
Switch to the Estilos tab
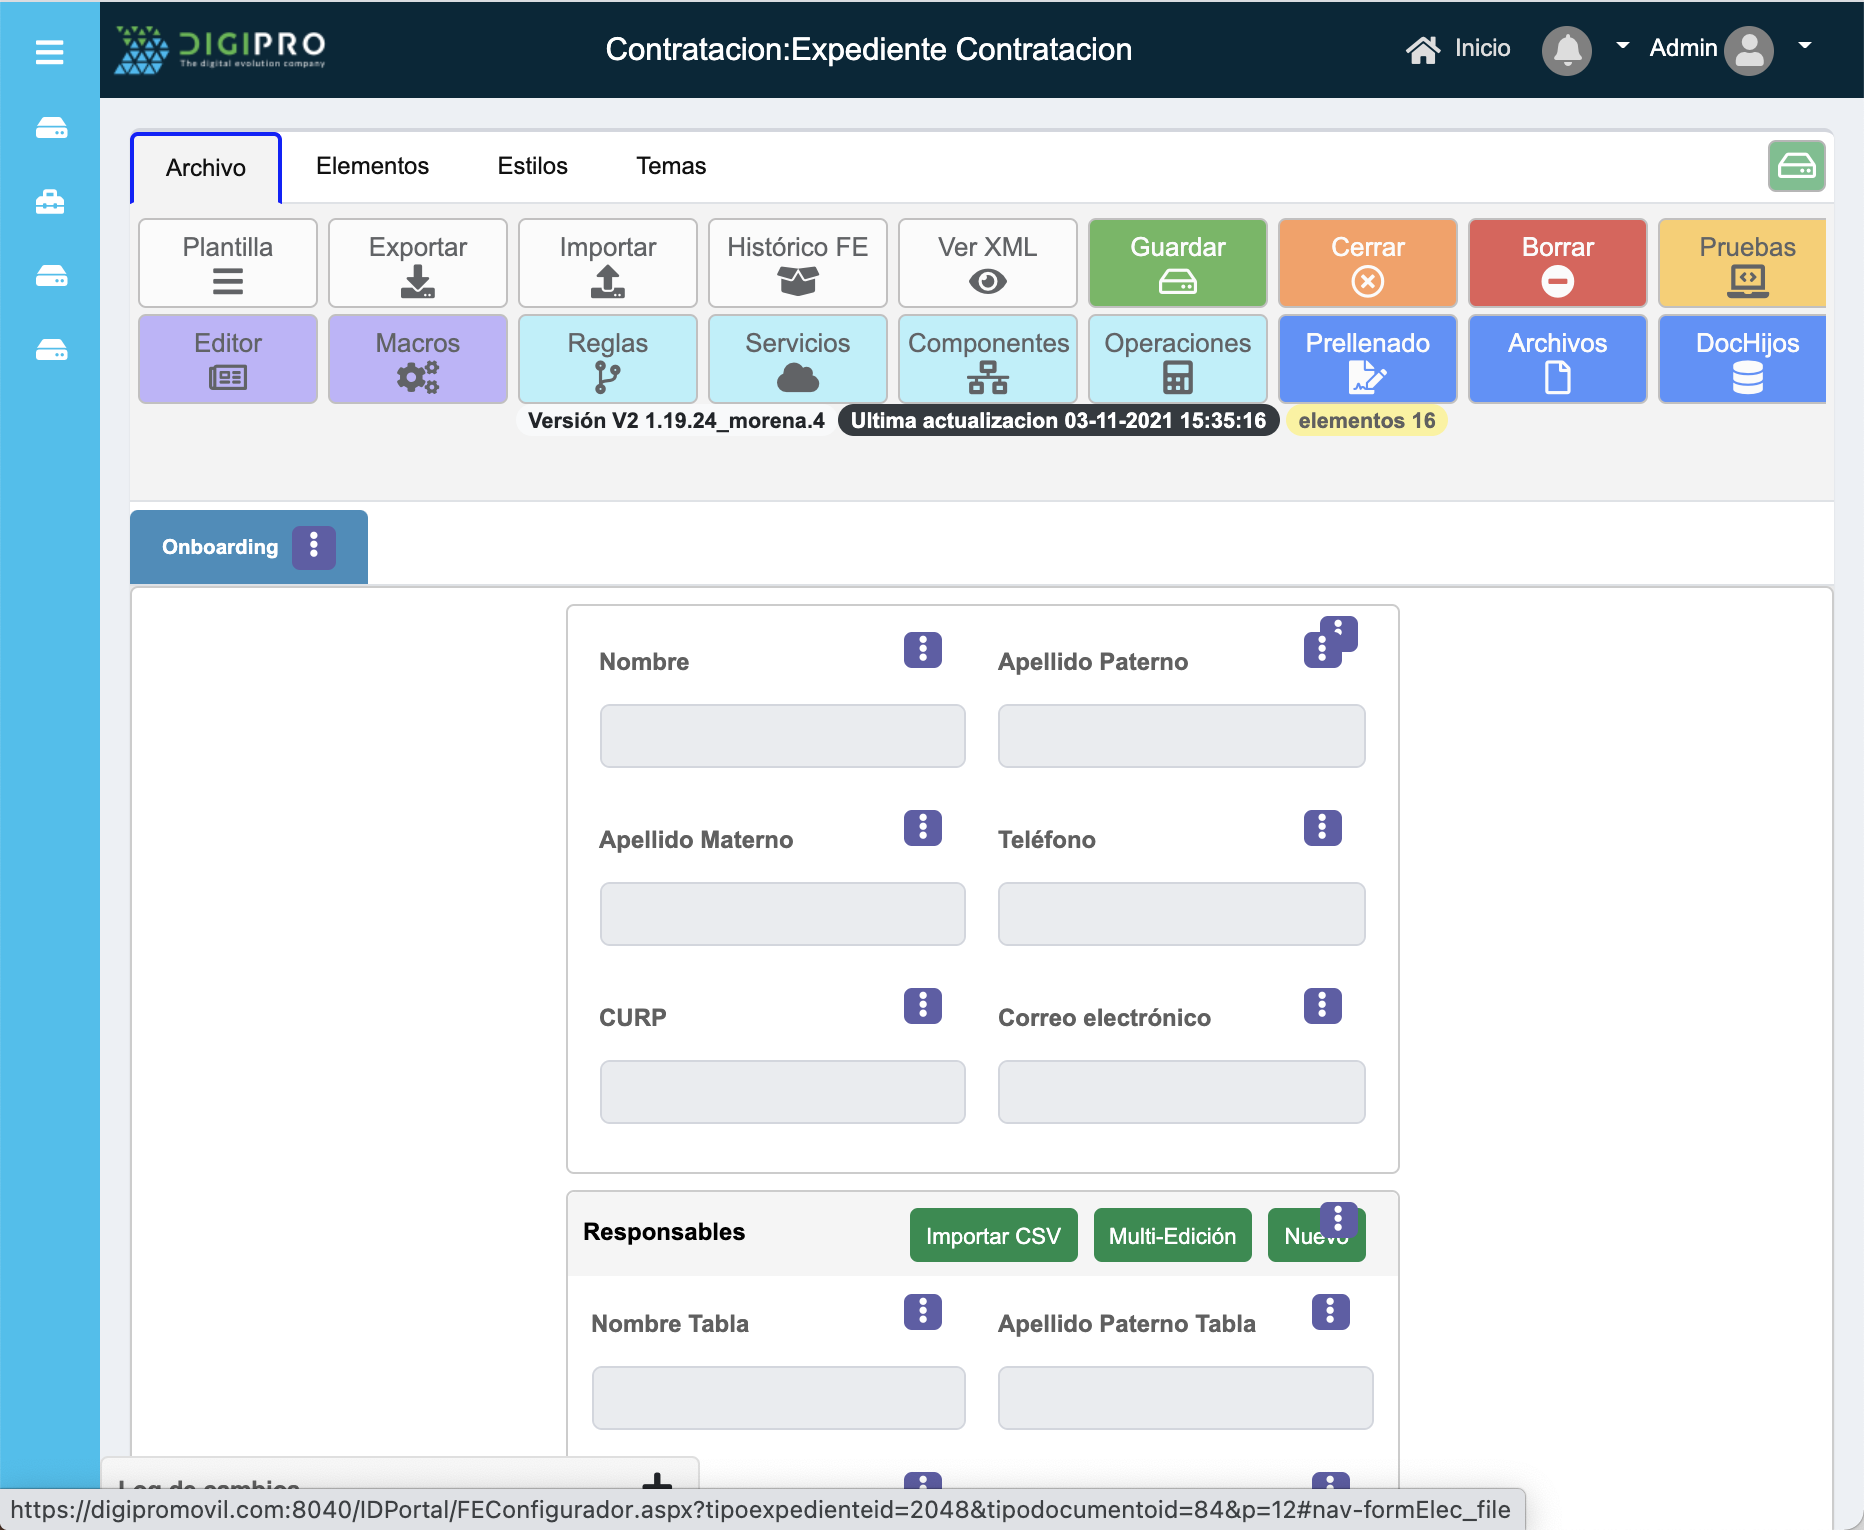[x=532, y=166]
